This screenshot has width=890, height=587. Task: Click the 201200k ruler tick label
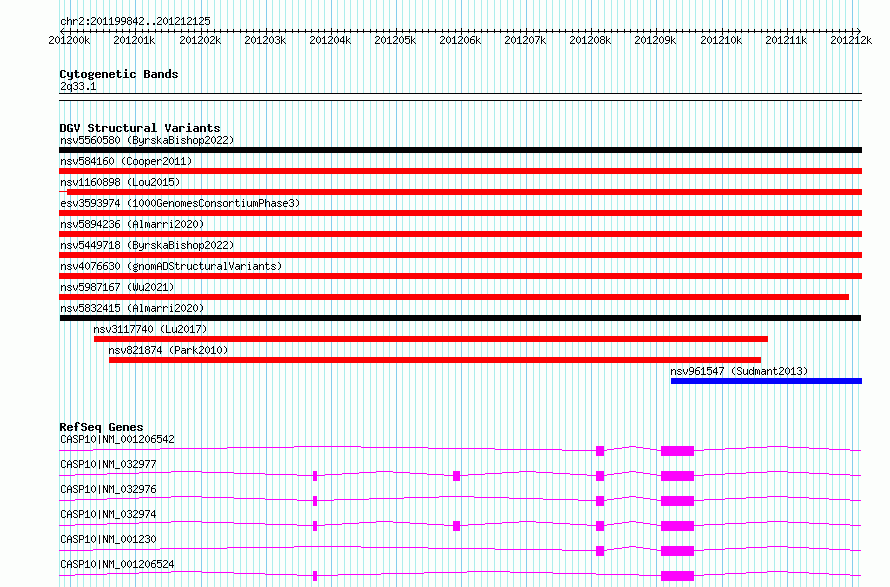[x=69, y=40]
